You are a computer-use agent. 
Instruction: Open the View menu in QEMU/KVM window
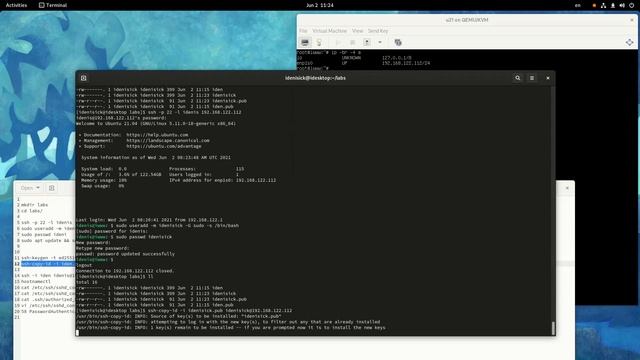tap(358, 31)
